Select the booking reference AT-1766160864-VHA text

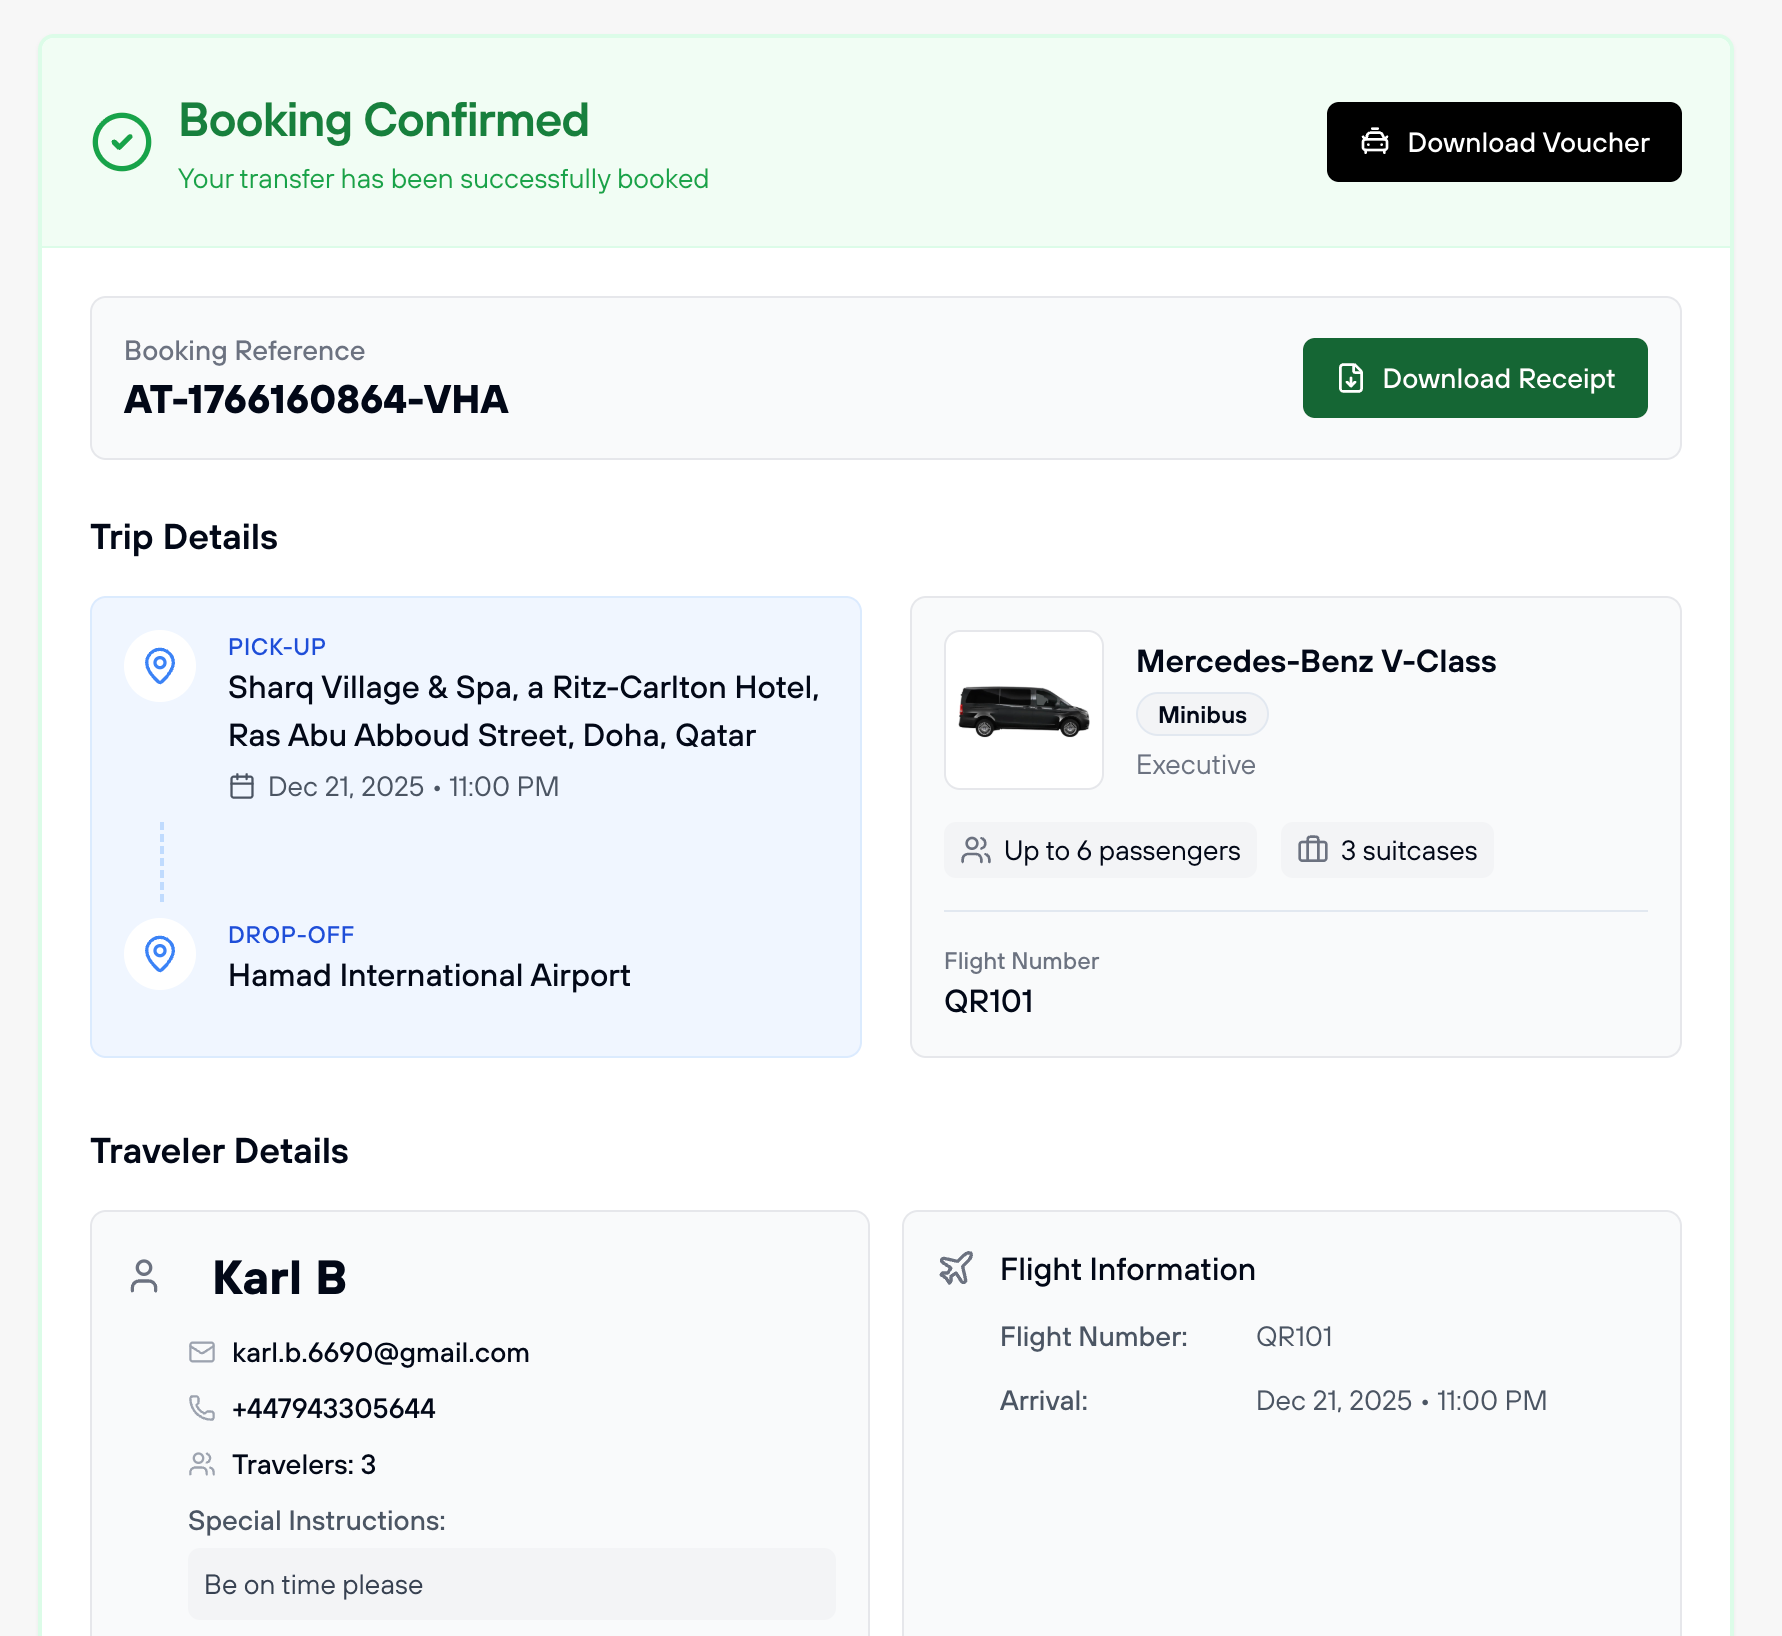tap(316, 400)
